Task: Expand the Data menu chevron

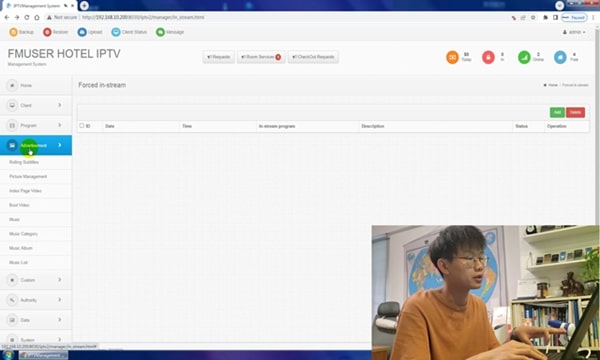Action: point(60,319)
